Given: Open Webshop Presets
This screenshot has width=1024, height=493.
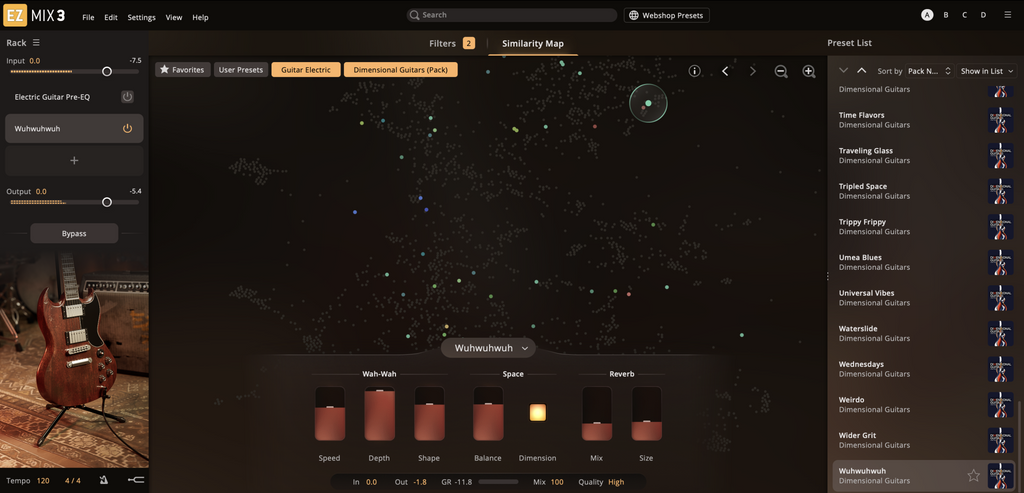Looking at the screenshot, I should pyautogui.click(x=667, y=15).
